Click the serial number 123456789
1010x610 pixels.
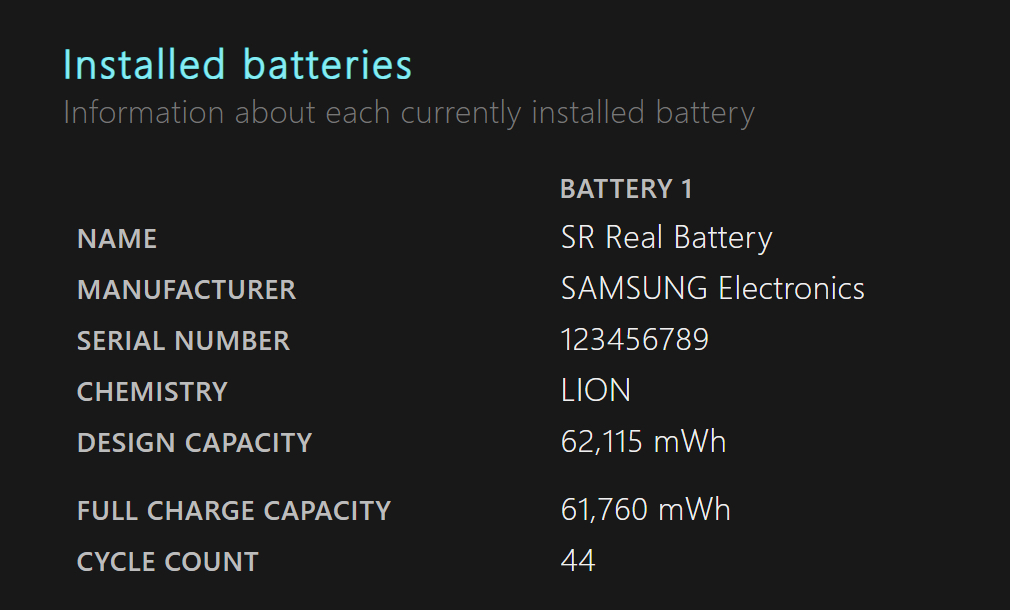(x=634, y=340)
